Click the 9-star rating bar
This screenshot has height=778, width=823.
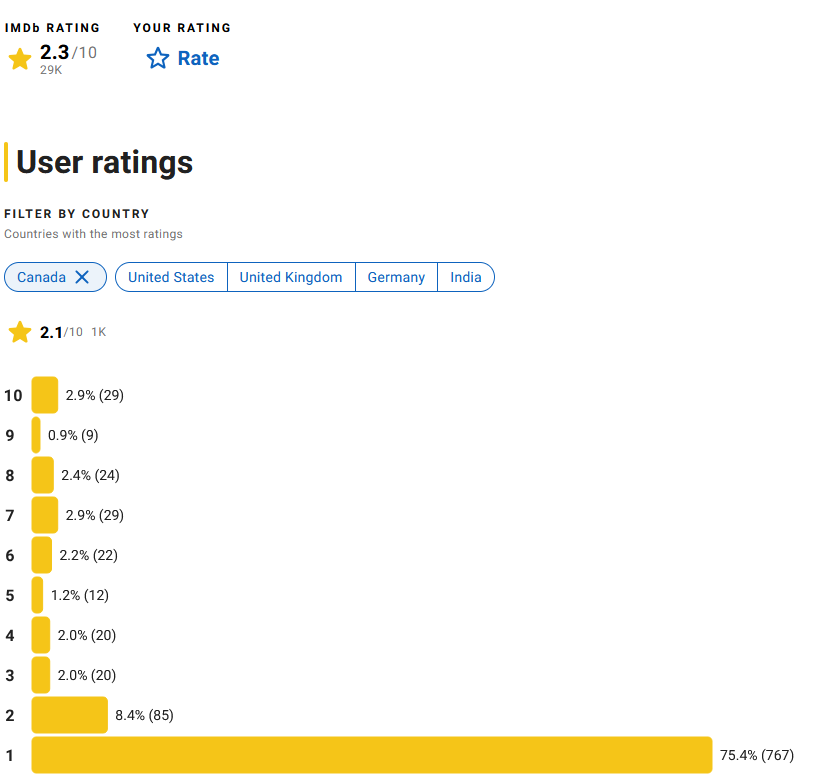36,435
